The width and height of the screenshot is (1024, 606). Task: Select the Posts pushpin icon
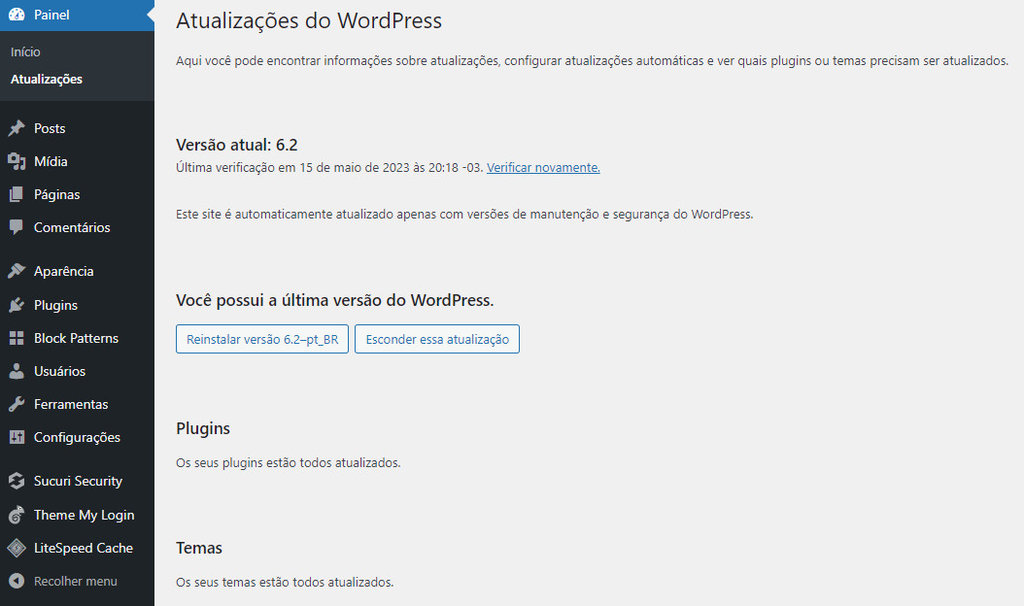(x=17, y=128)
